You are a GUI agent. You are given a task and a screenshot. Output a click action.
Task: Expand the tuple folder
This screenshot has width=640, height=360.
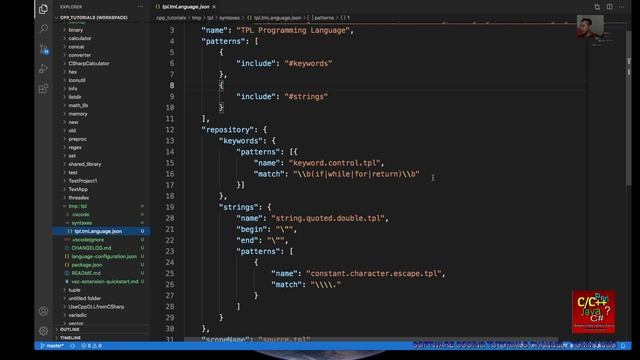pyautogui.click(x=74, y=290)
